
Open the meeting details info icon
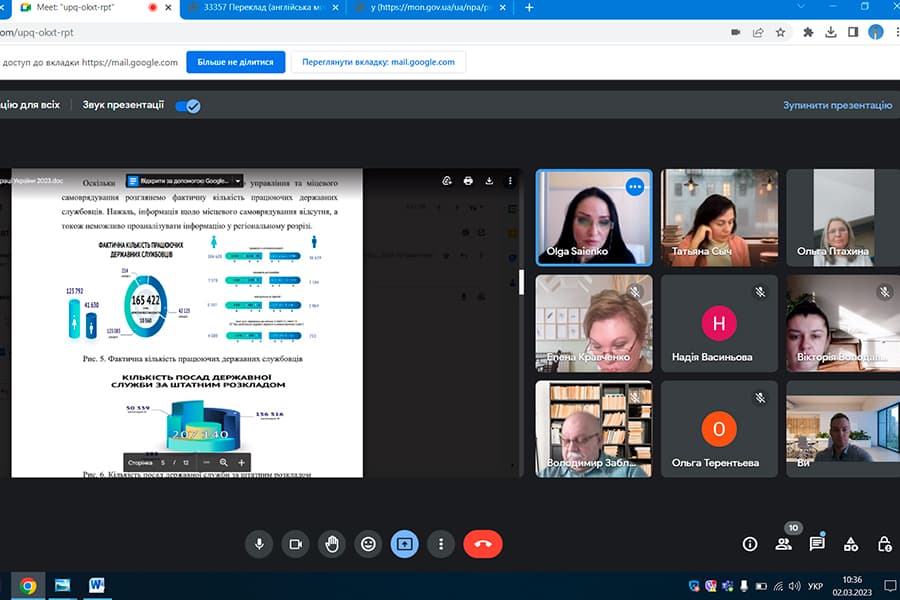[750, 544]
